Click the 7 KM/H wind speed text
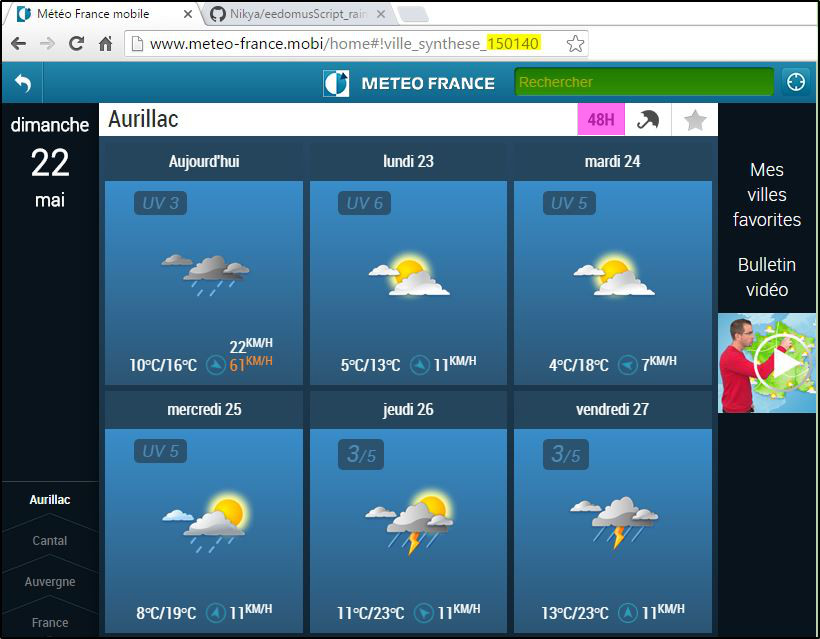Image resolution: width=820 pixels, height=639 pixels. [659, 363]
